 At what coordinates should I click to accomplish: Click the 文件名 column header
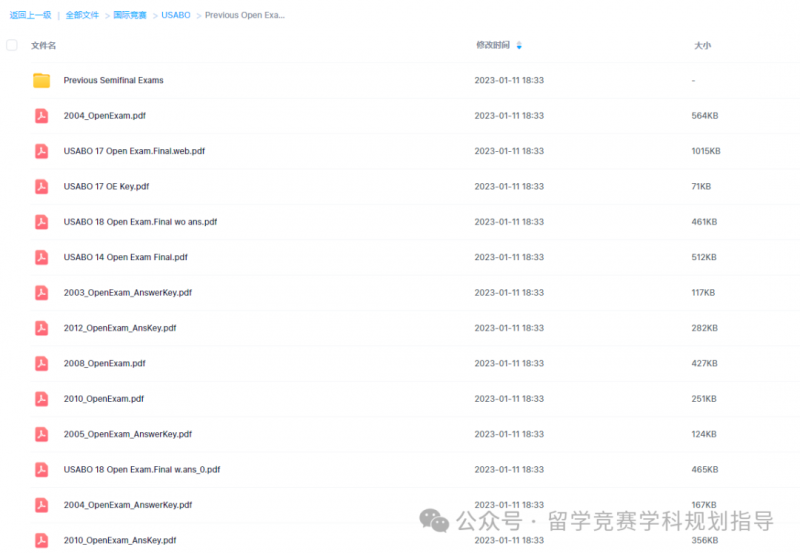[x=43, y=45]
